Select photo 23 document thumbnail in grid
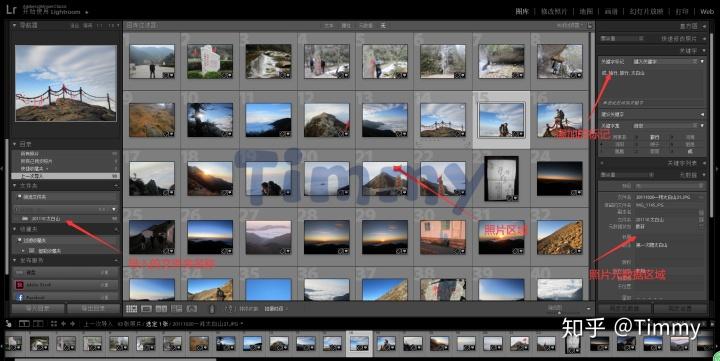 pos(501,178)
